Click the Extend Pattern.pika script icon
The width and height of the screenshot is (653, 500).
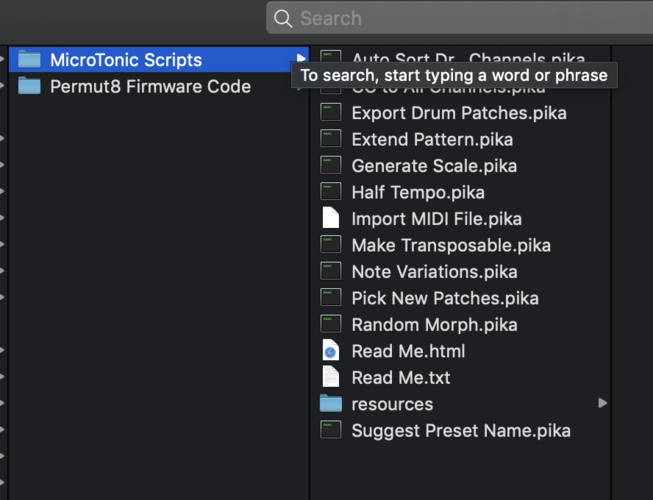331,139
